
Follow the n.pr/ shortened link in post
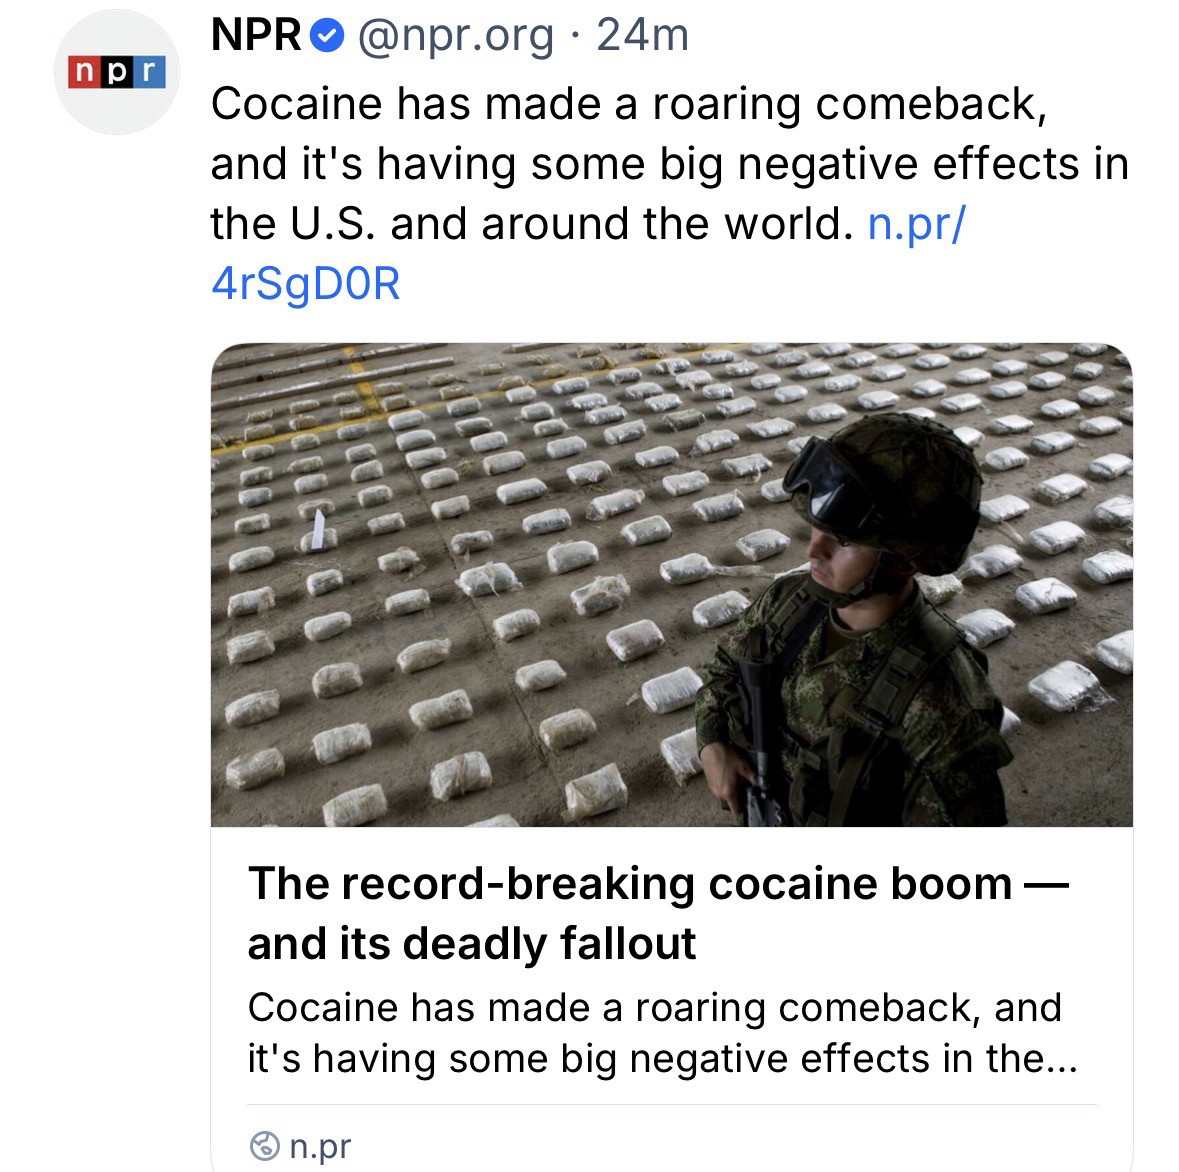[916, 224]
